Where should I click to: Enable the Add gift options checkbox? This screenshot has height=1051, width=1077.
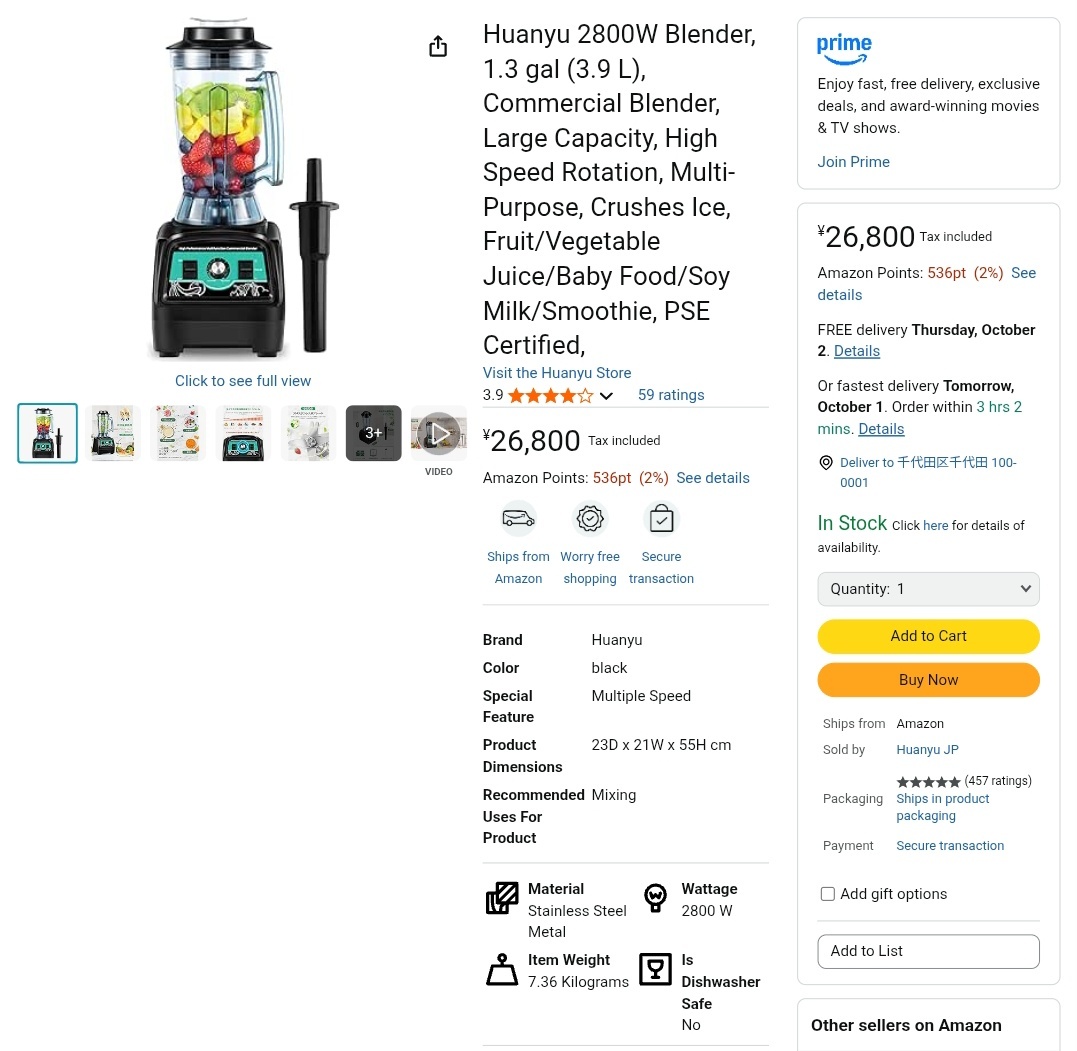pos(828,894)
